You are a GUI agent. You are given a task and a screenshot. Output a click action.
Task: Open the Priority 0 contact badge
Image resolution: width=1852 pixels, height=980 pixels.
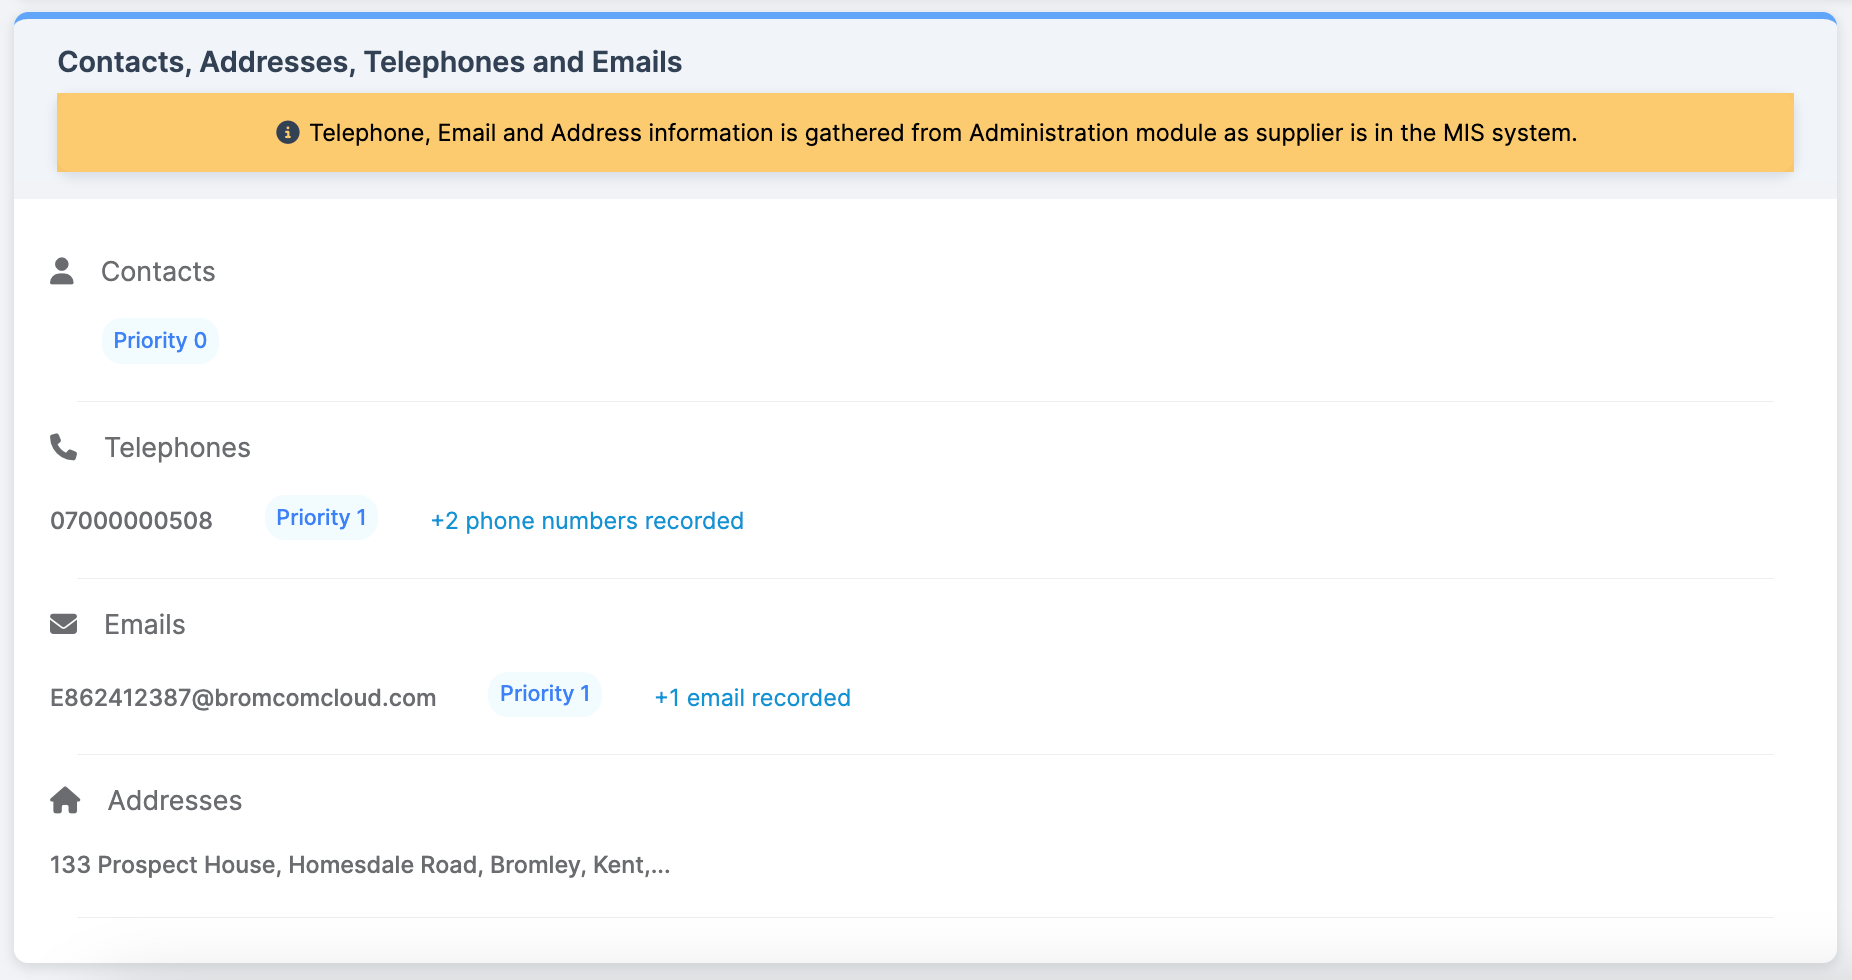160,340
